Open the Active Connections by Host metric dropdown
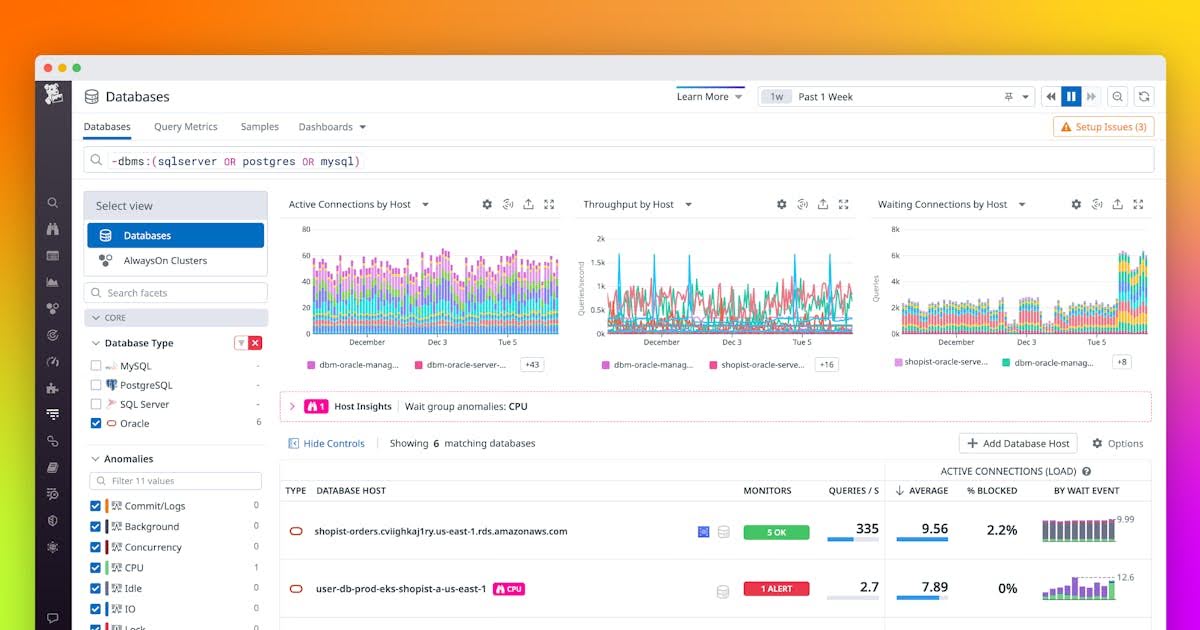This screenshot has width=1200, height=630. coord(424,204)
